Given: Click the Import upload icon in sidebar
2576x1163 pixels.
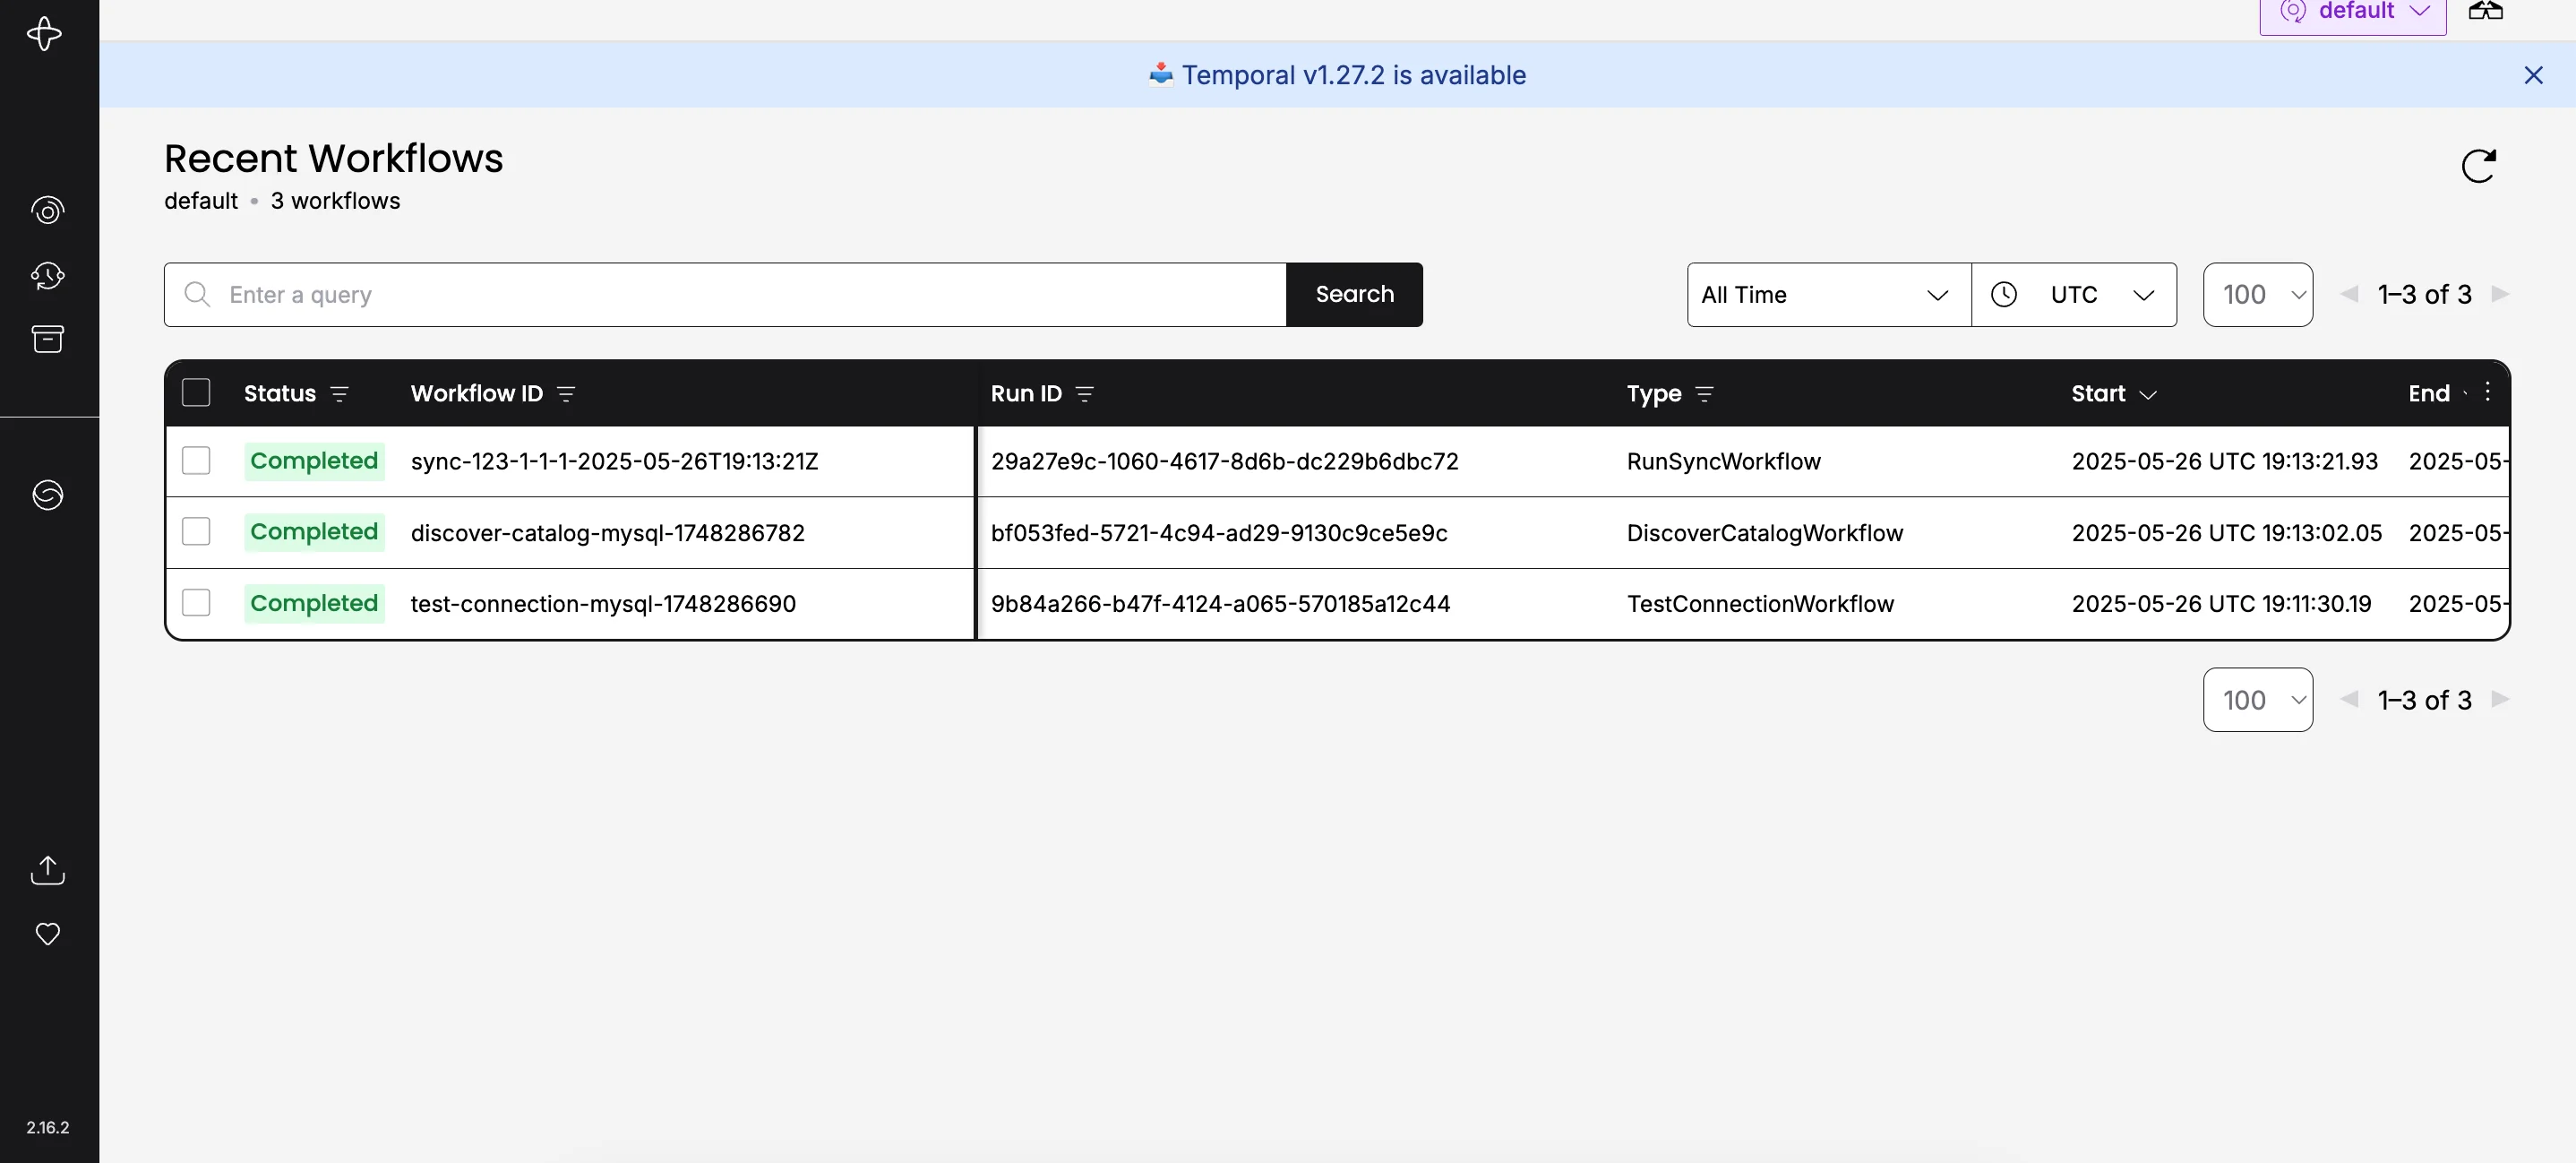Looking at the screenshot, I should point(48,869).
